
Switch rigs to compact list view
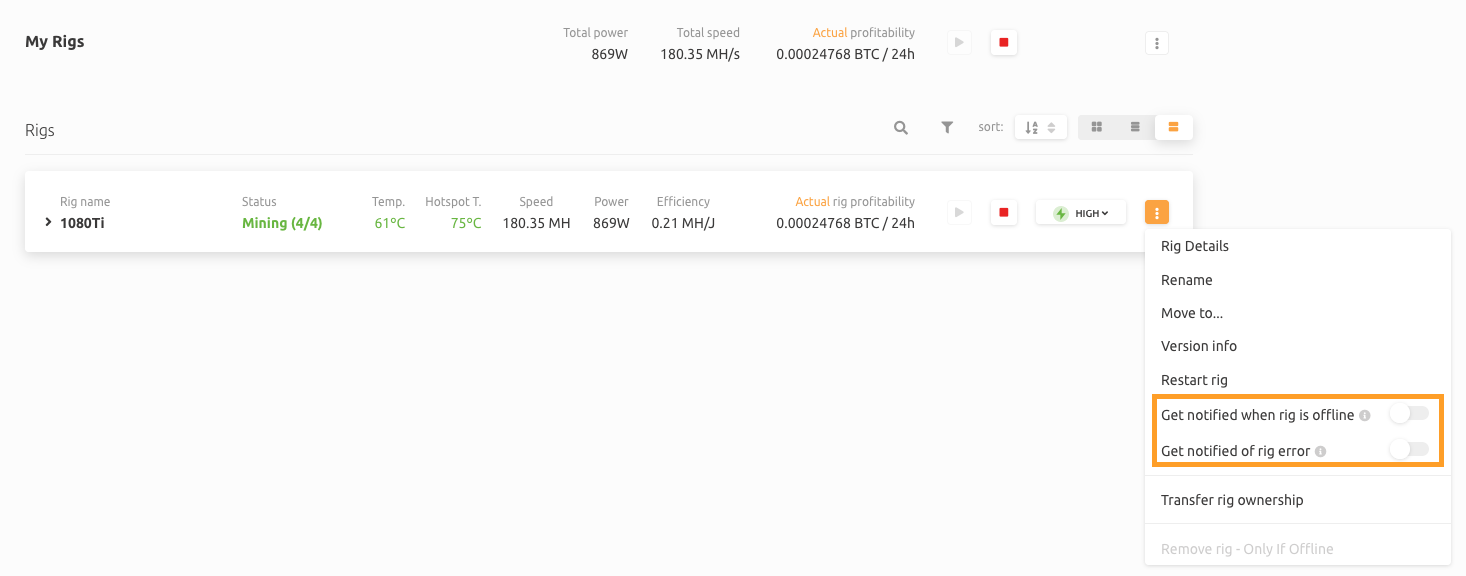[1134, 127]
